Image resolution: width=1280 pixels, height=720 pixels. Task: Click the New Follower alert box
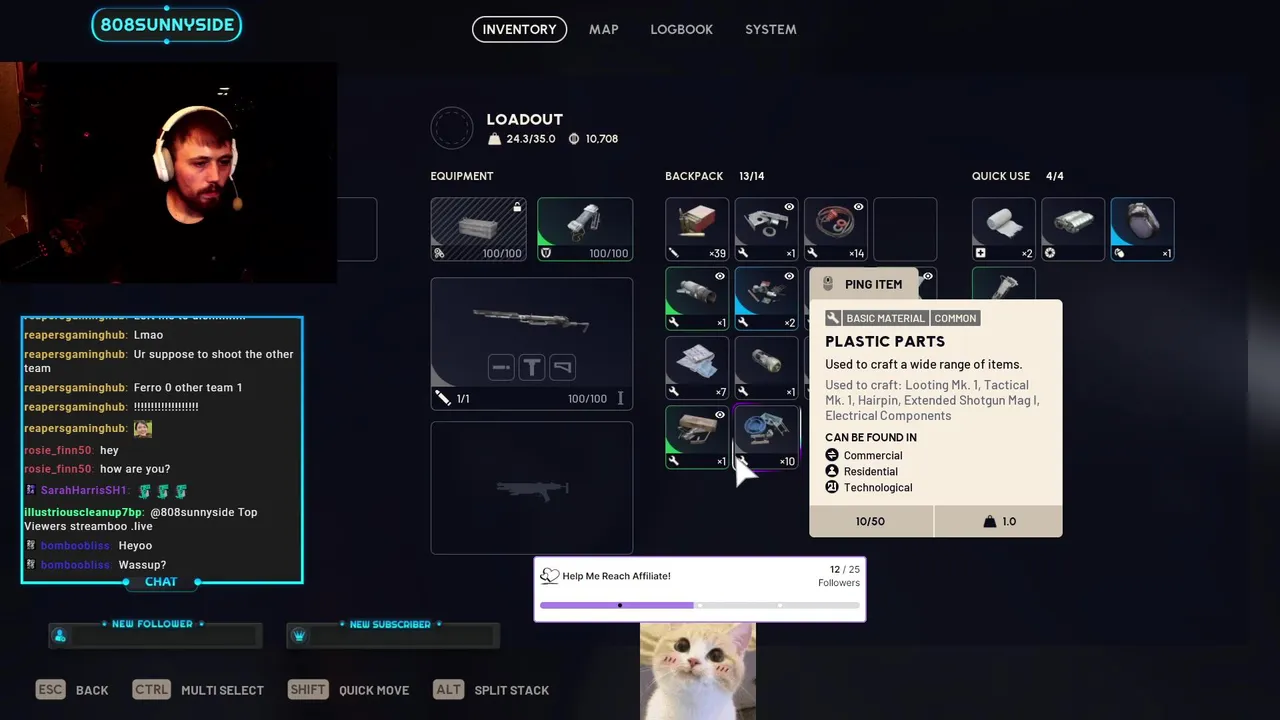click(x=155, y=635)
